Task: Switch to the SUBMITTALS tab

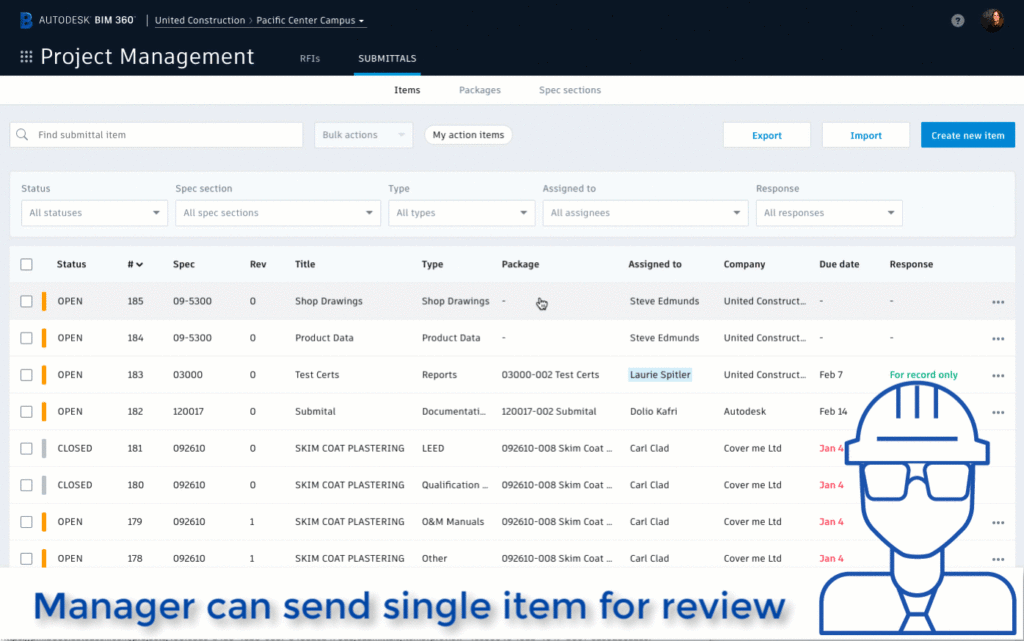Action: (387, 58)
